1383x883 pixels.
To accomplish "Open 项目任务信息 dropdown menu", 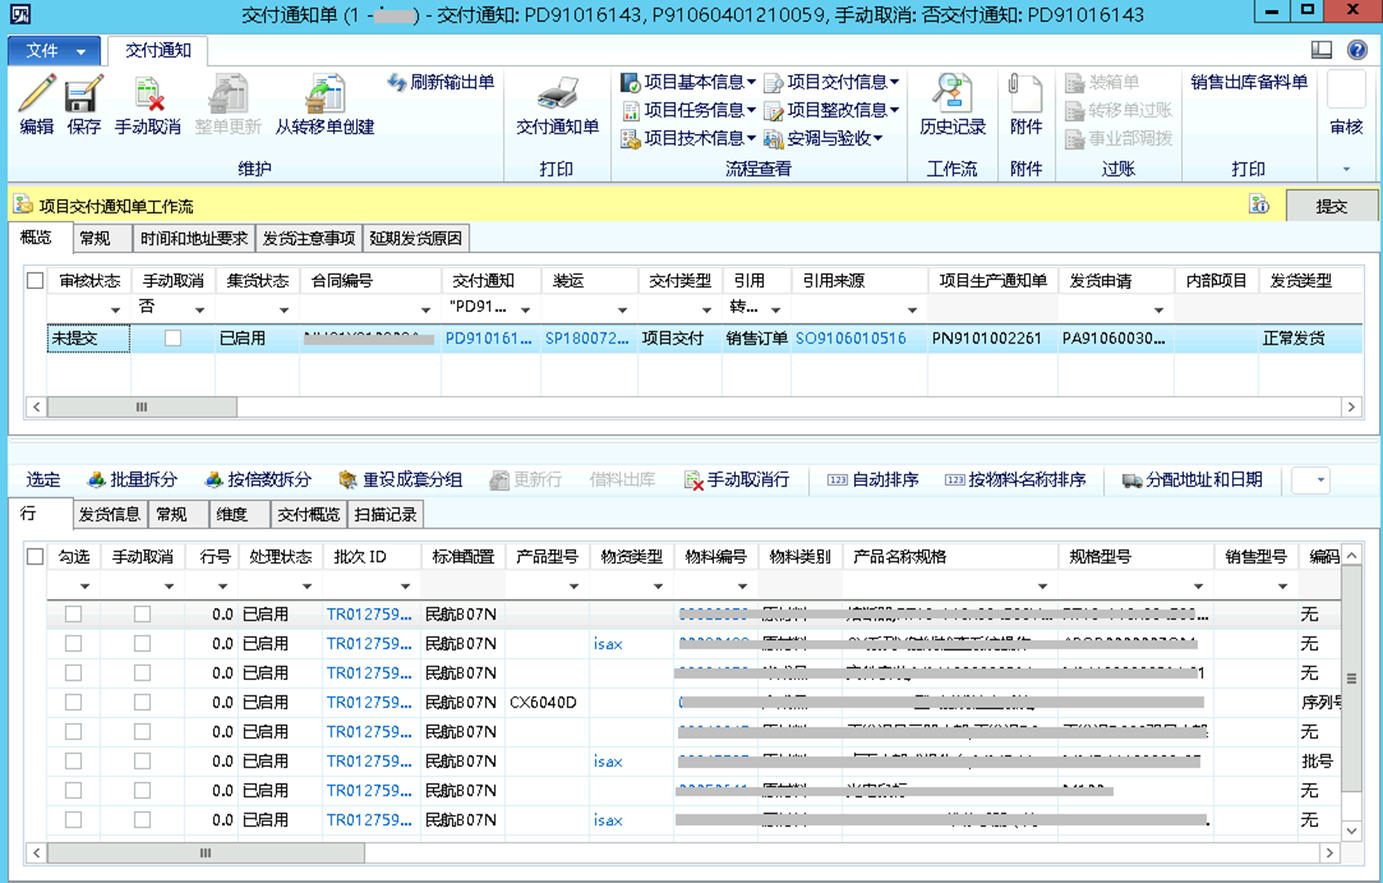I will [x=688, y=110].
